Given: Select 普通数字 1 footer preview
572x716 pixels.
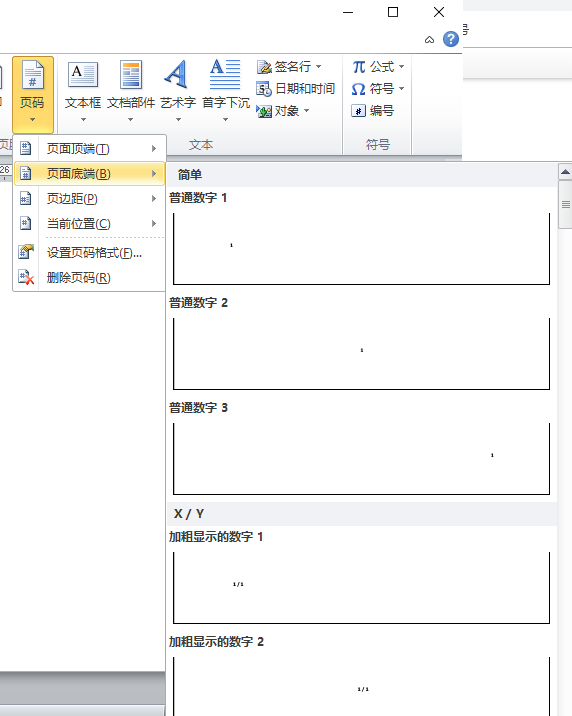Looking at the screenshot, I should tap(362, 249).
